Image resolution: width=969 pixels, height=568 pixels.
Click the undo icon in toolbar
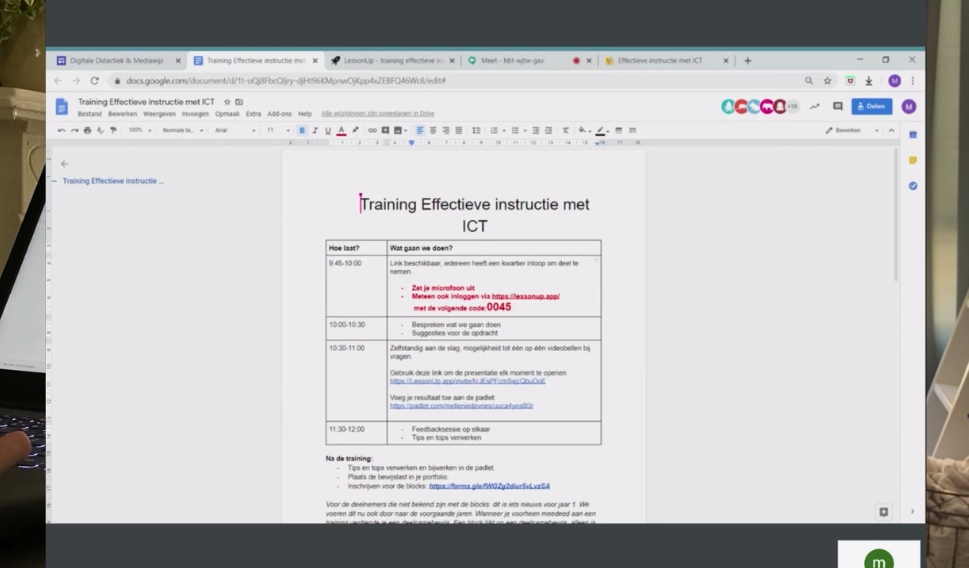coord(61,130)
